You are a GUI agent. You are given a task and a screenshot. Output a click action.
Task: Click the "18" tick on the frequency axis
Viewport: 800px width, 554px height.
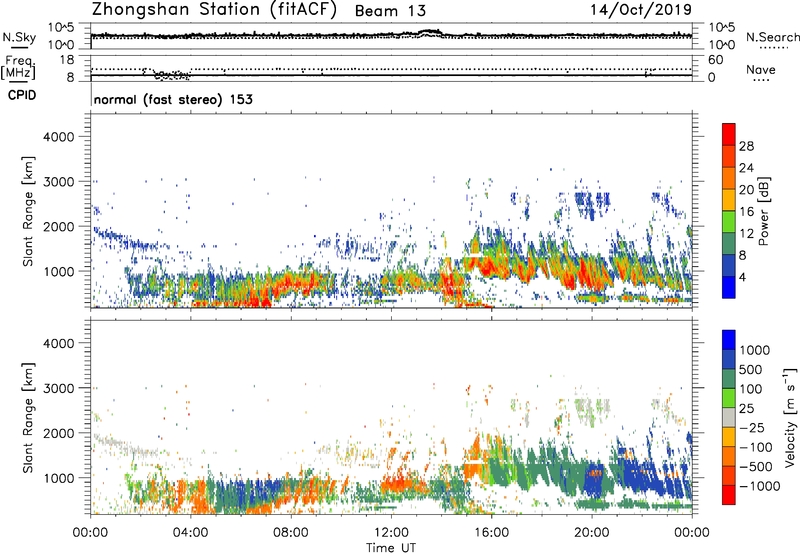pyautogui.click(x=67, y=60)
